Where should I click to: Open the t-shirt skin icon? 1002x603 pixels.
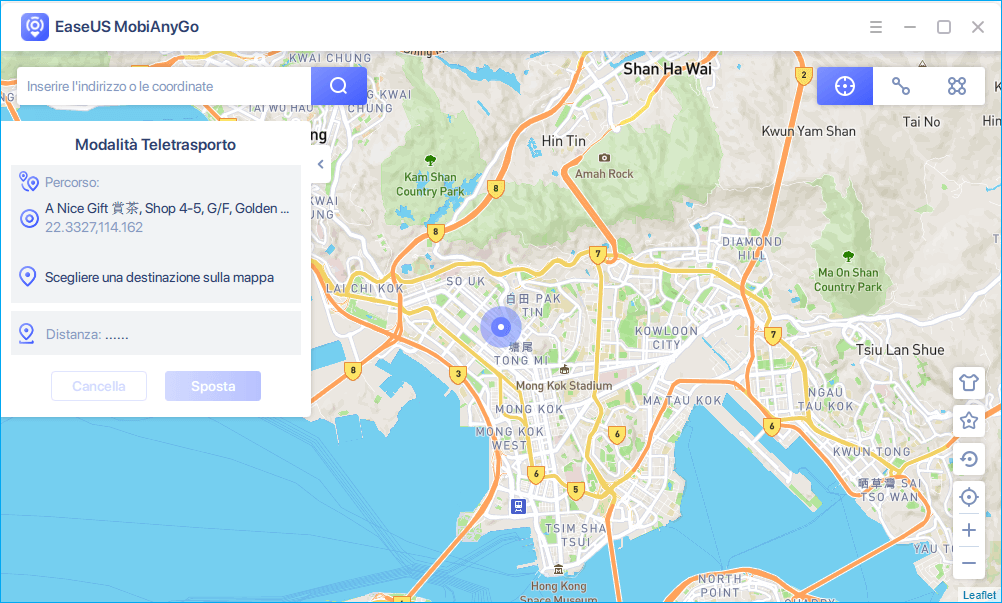(x=968, y=381)
